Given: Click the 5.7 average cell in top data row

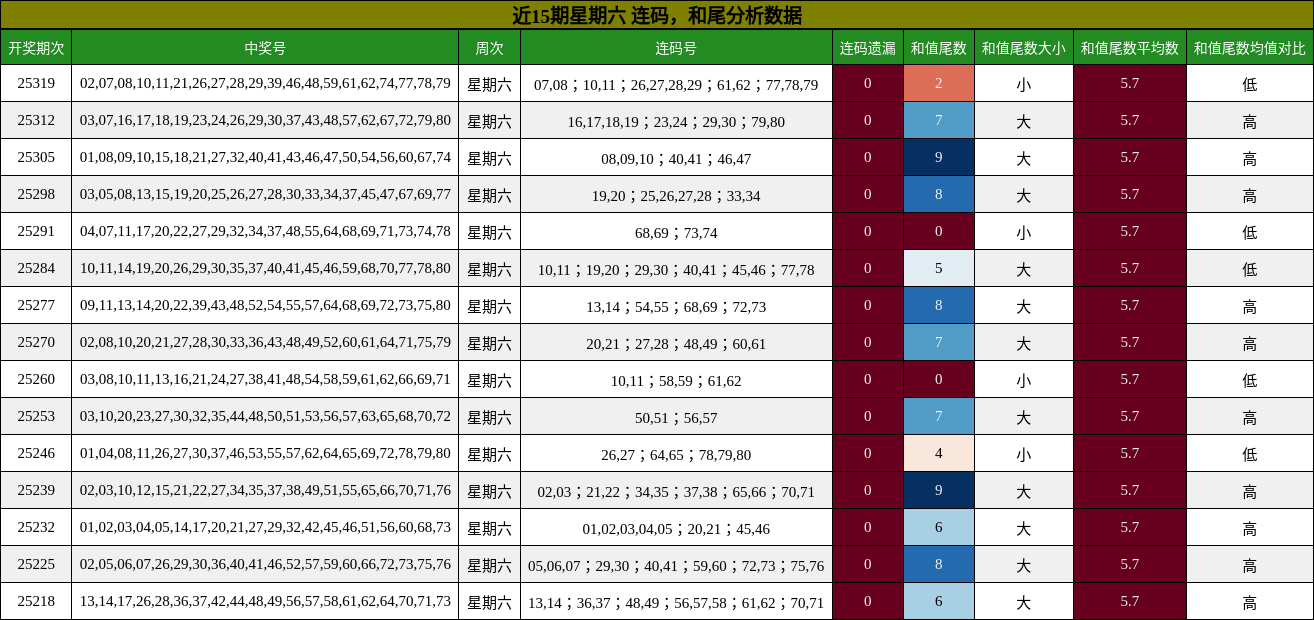Looking at the screenshot, I should click(1129, 85).
